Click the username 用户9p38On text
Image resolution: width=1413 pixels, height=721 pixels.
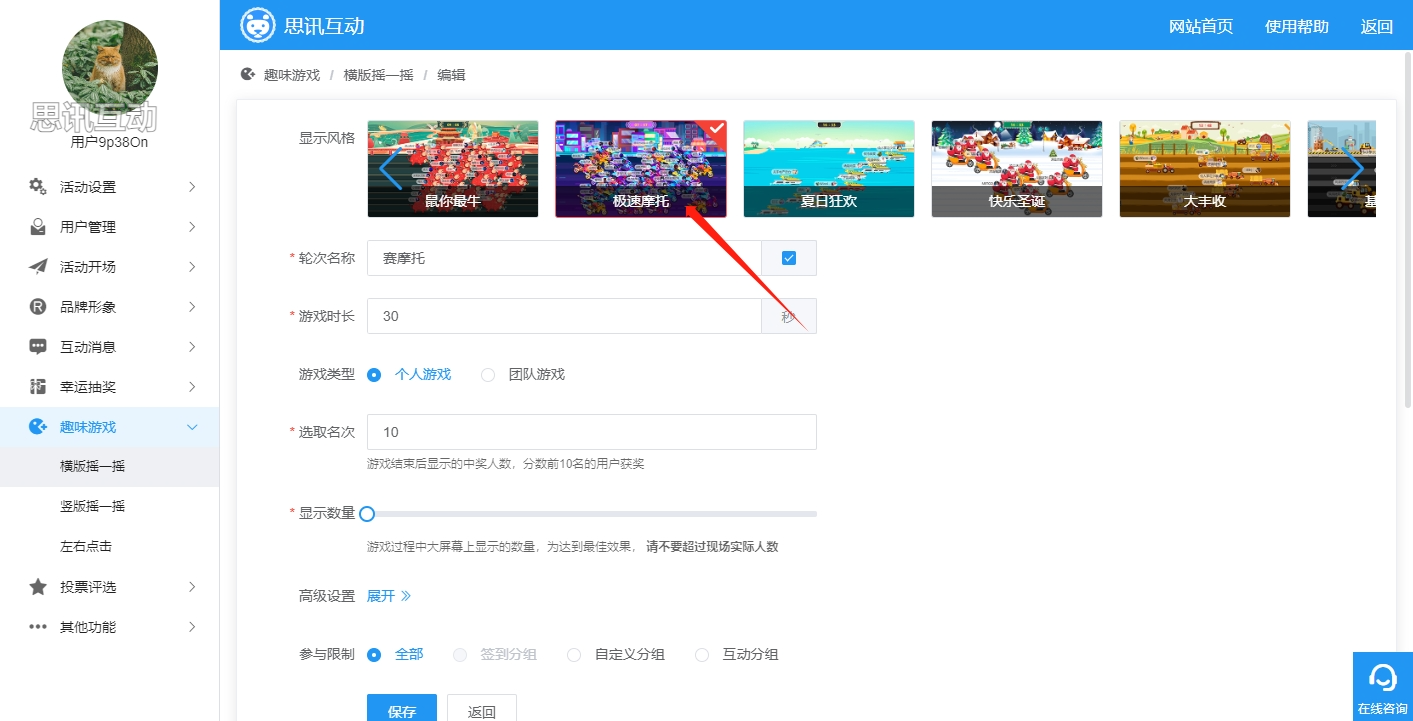[110, 142]
